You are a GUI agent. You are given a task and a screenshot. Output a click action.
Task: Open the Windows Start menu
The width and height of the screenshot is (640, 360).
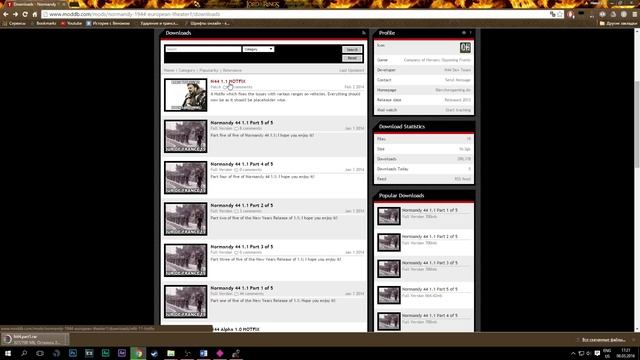8,353
